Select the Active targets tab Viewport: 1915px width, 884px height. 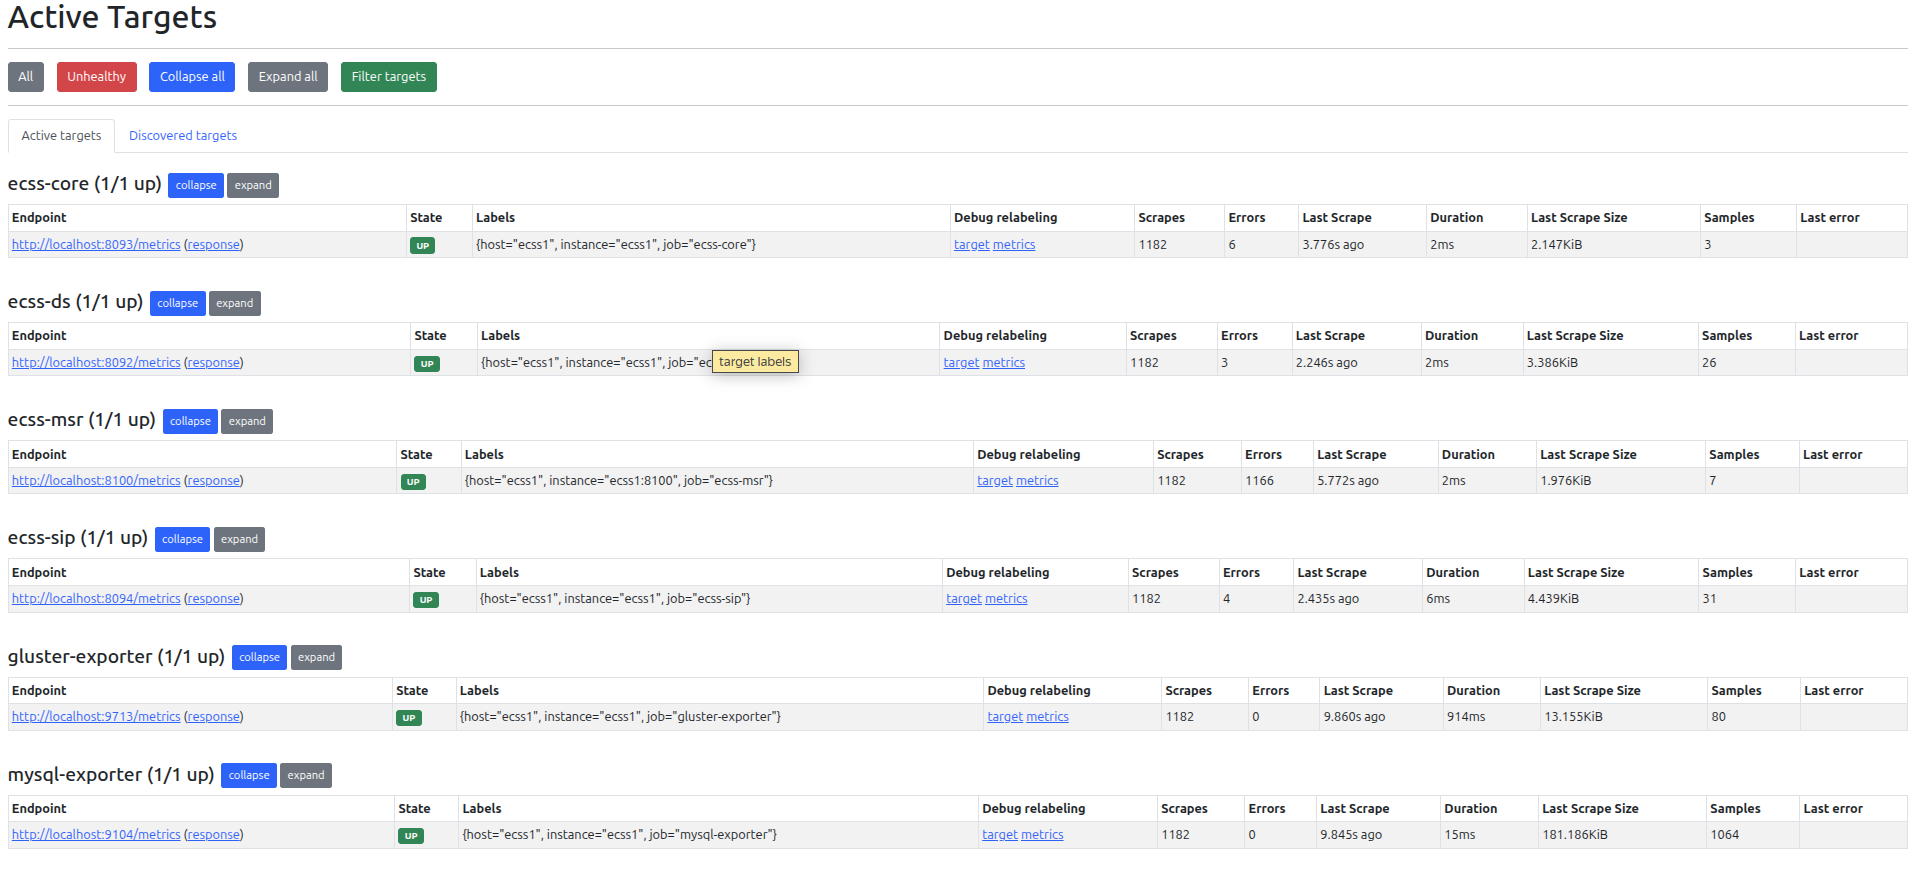(x=61, y=136)
